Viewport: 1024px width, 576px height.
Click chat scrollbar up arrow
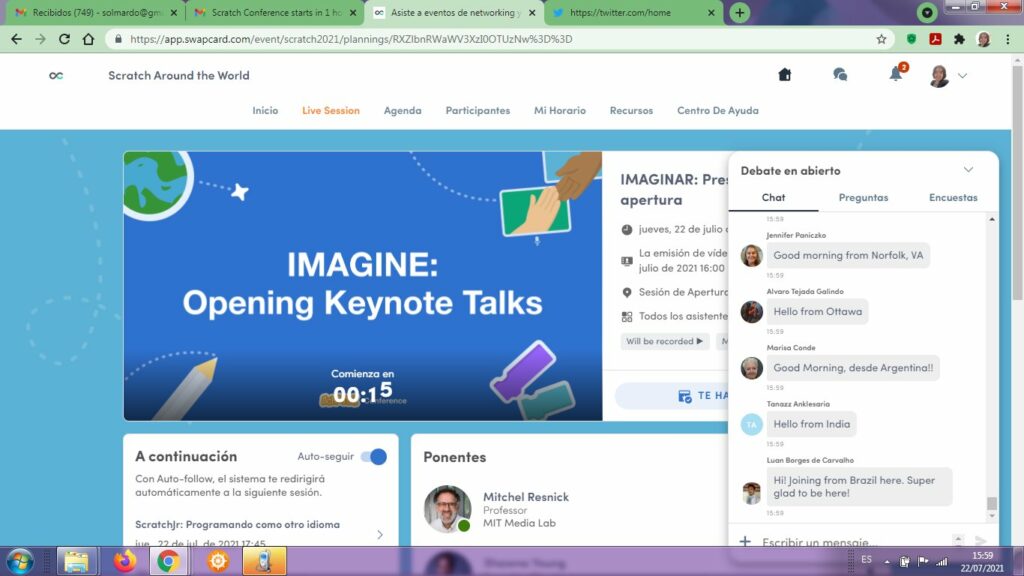pyautogui.click(x=991, y=219)
